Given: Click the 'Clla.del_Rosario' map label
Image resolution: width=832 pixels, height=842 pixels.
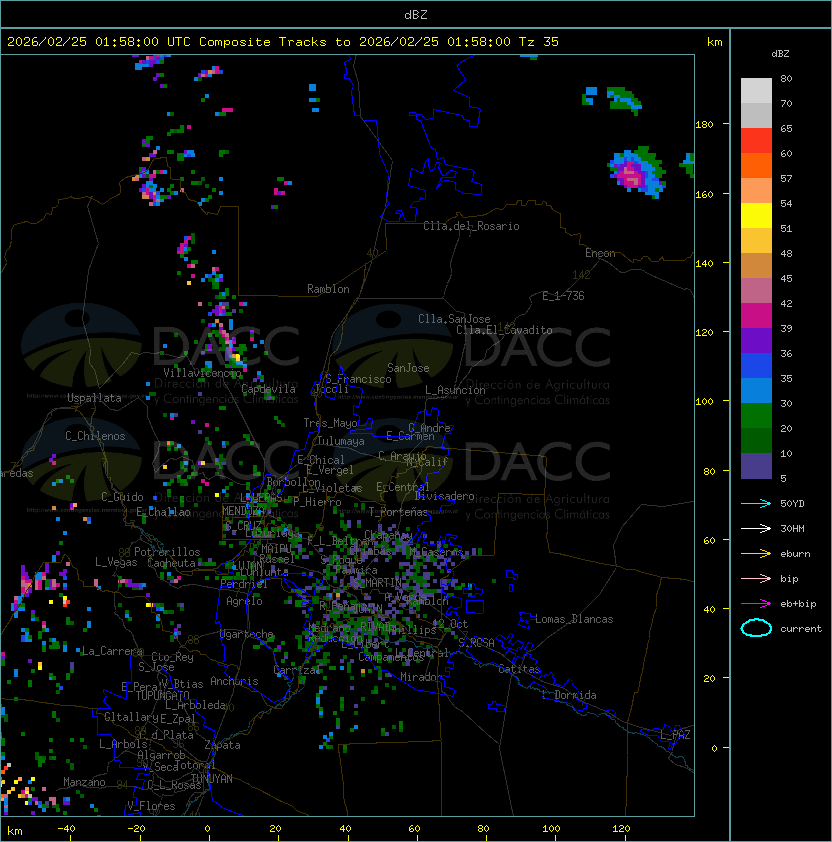Looking at the screenshot, I should (471, 226).
